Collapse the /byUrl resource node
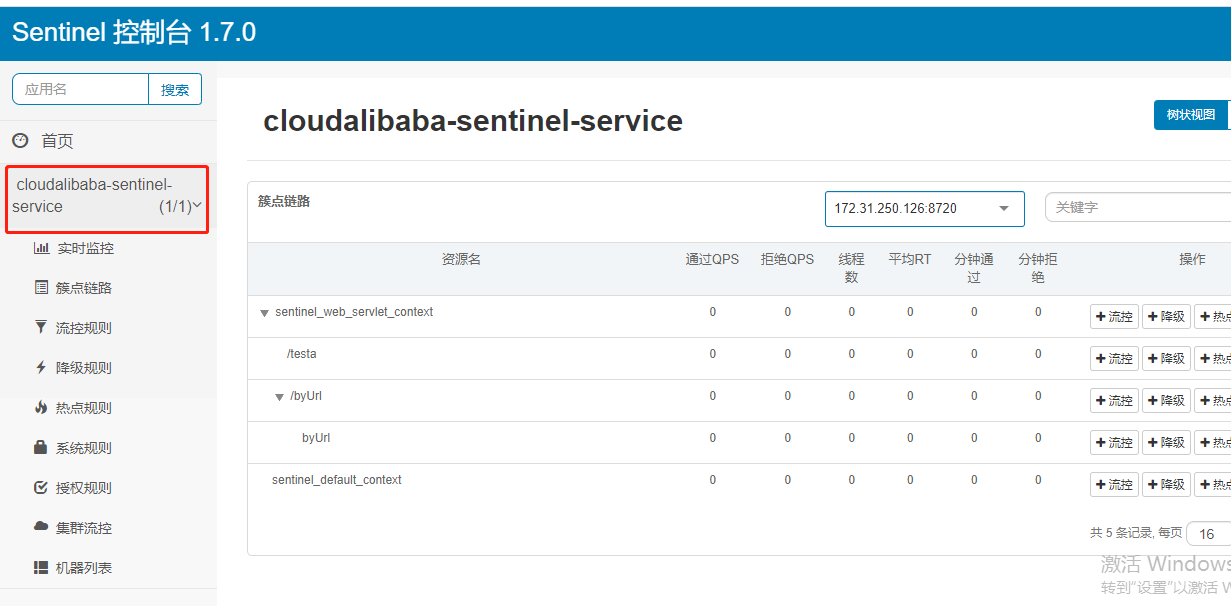The width and height of the screenshot is (1231, 606). pyautogui.click(x=280, y=396)
